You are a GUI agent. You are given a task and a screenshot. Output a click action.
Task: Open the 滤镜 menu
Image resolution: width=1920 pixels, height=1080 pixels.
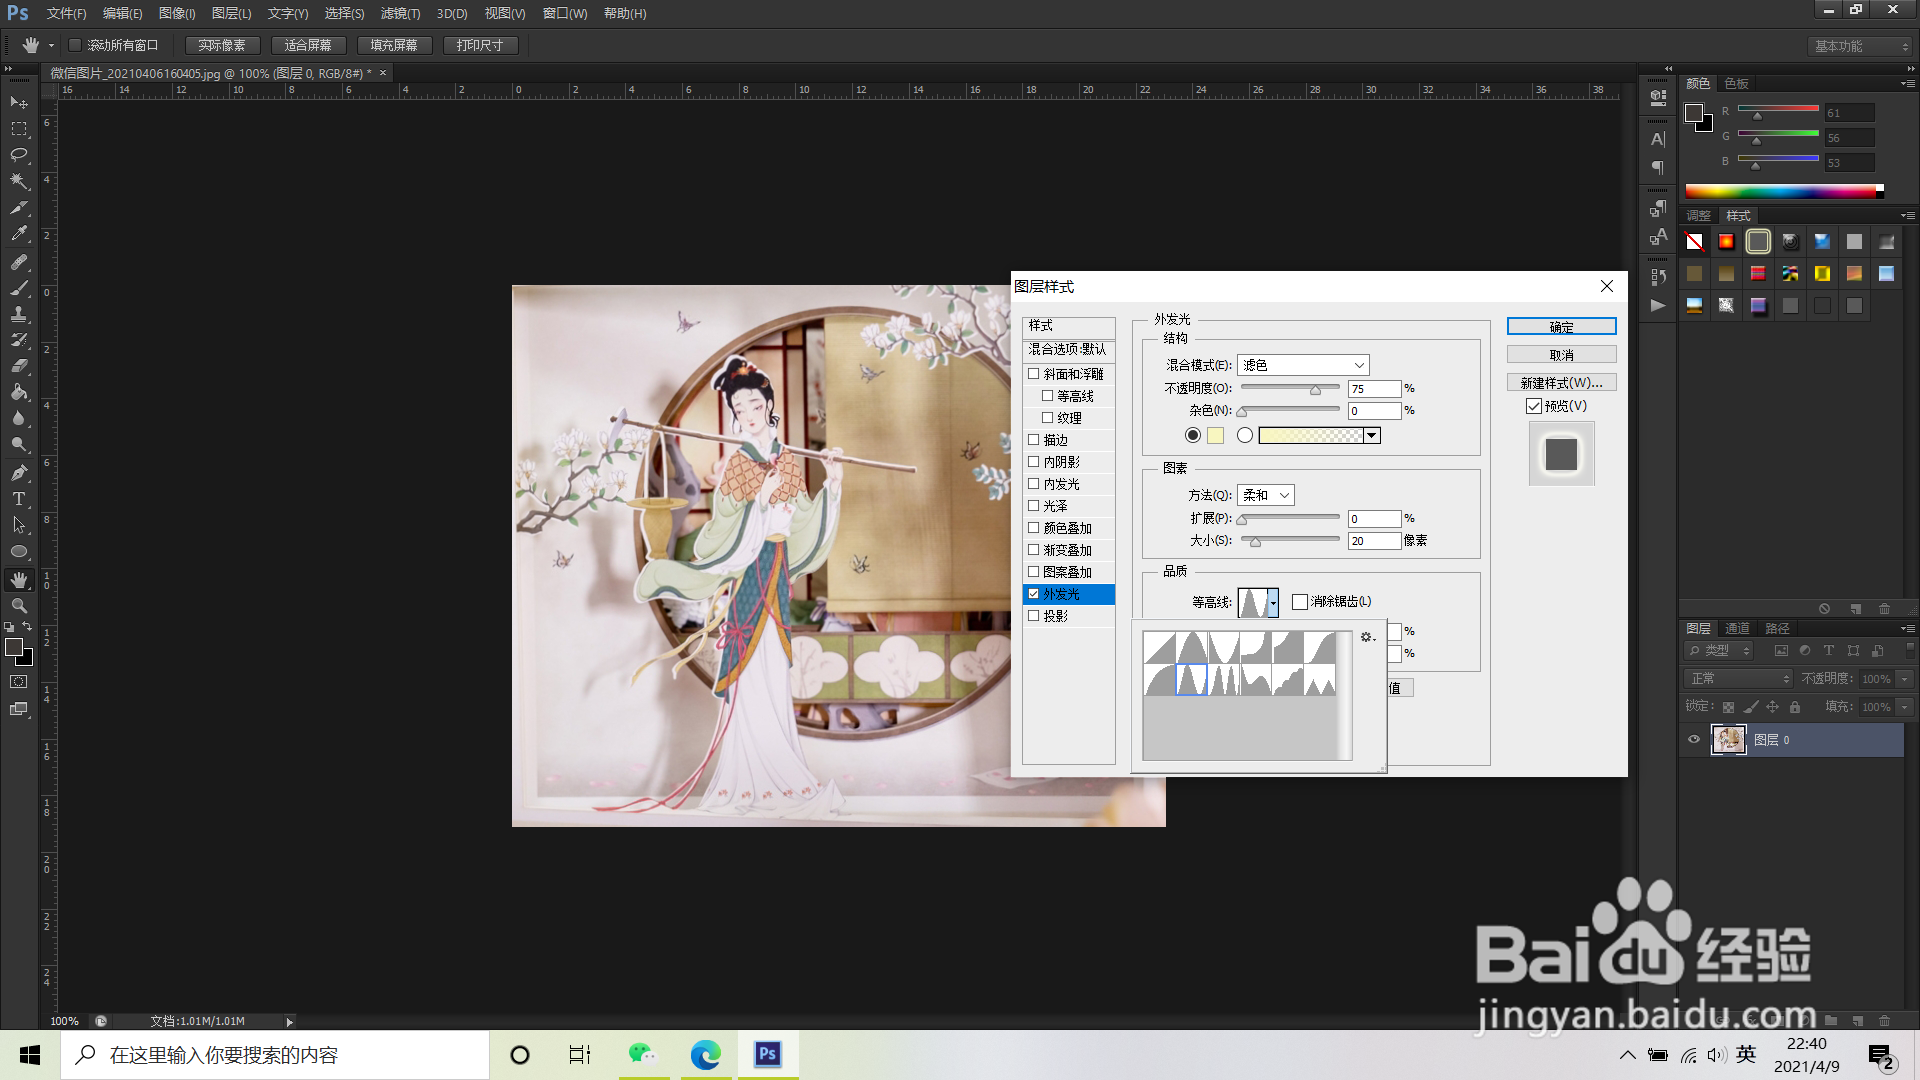[400, 13]
